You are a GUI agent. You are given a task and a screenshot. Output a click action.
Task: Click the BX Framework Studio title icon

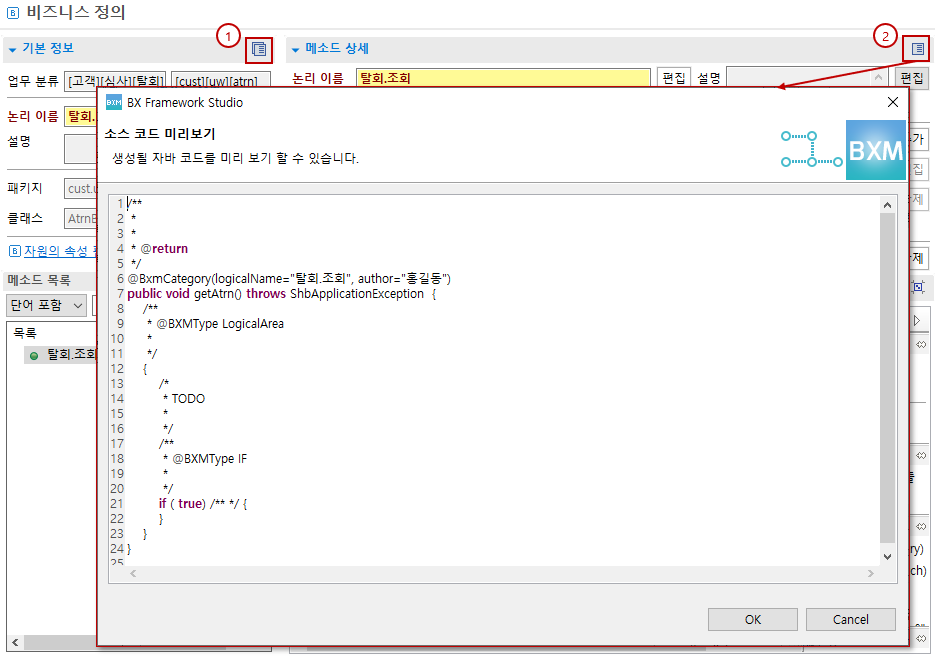114,102
